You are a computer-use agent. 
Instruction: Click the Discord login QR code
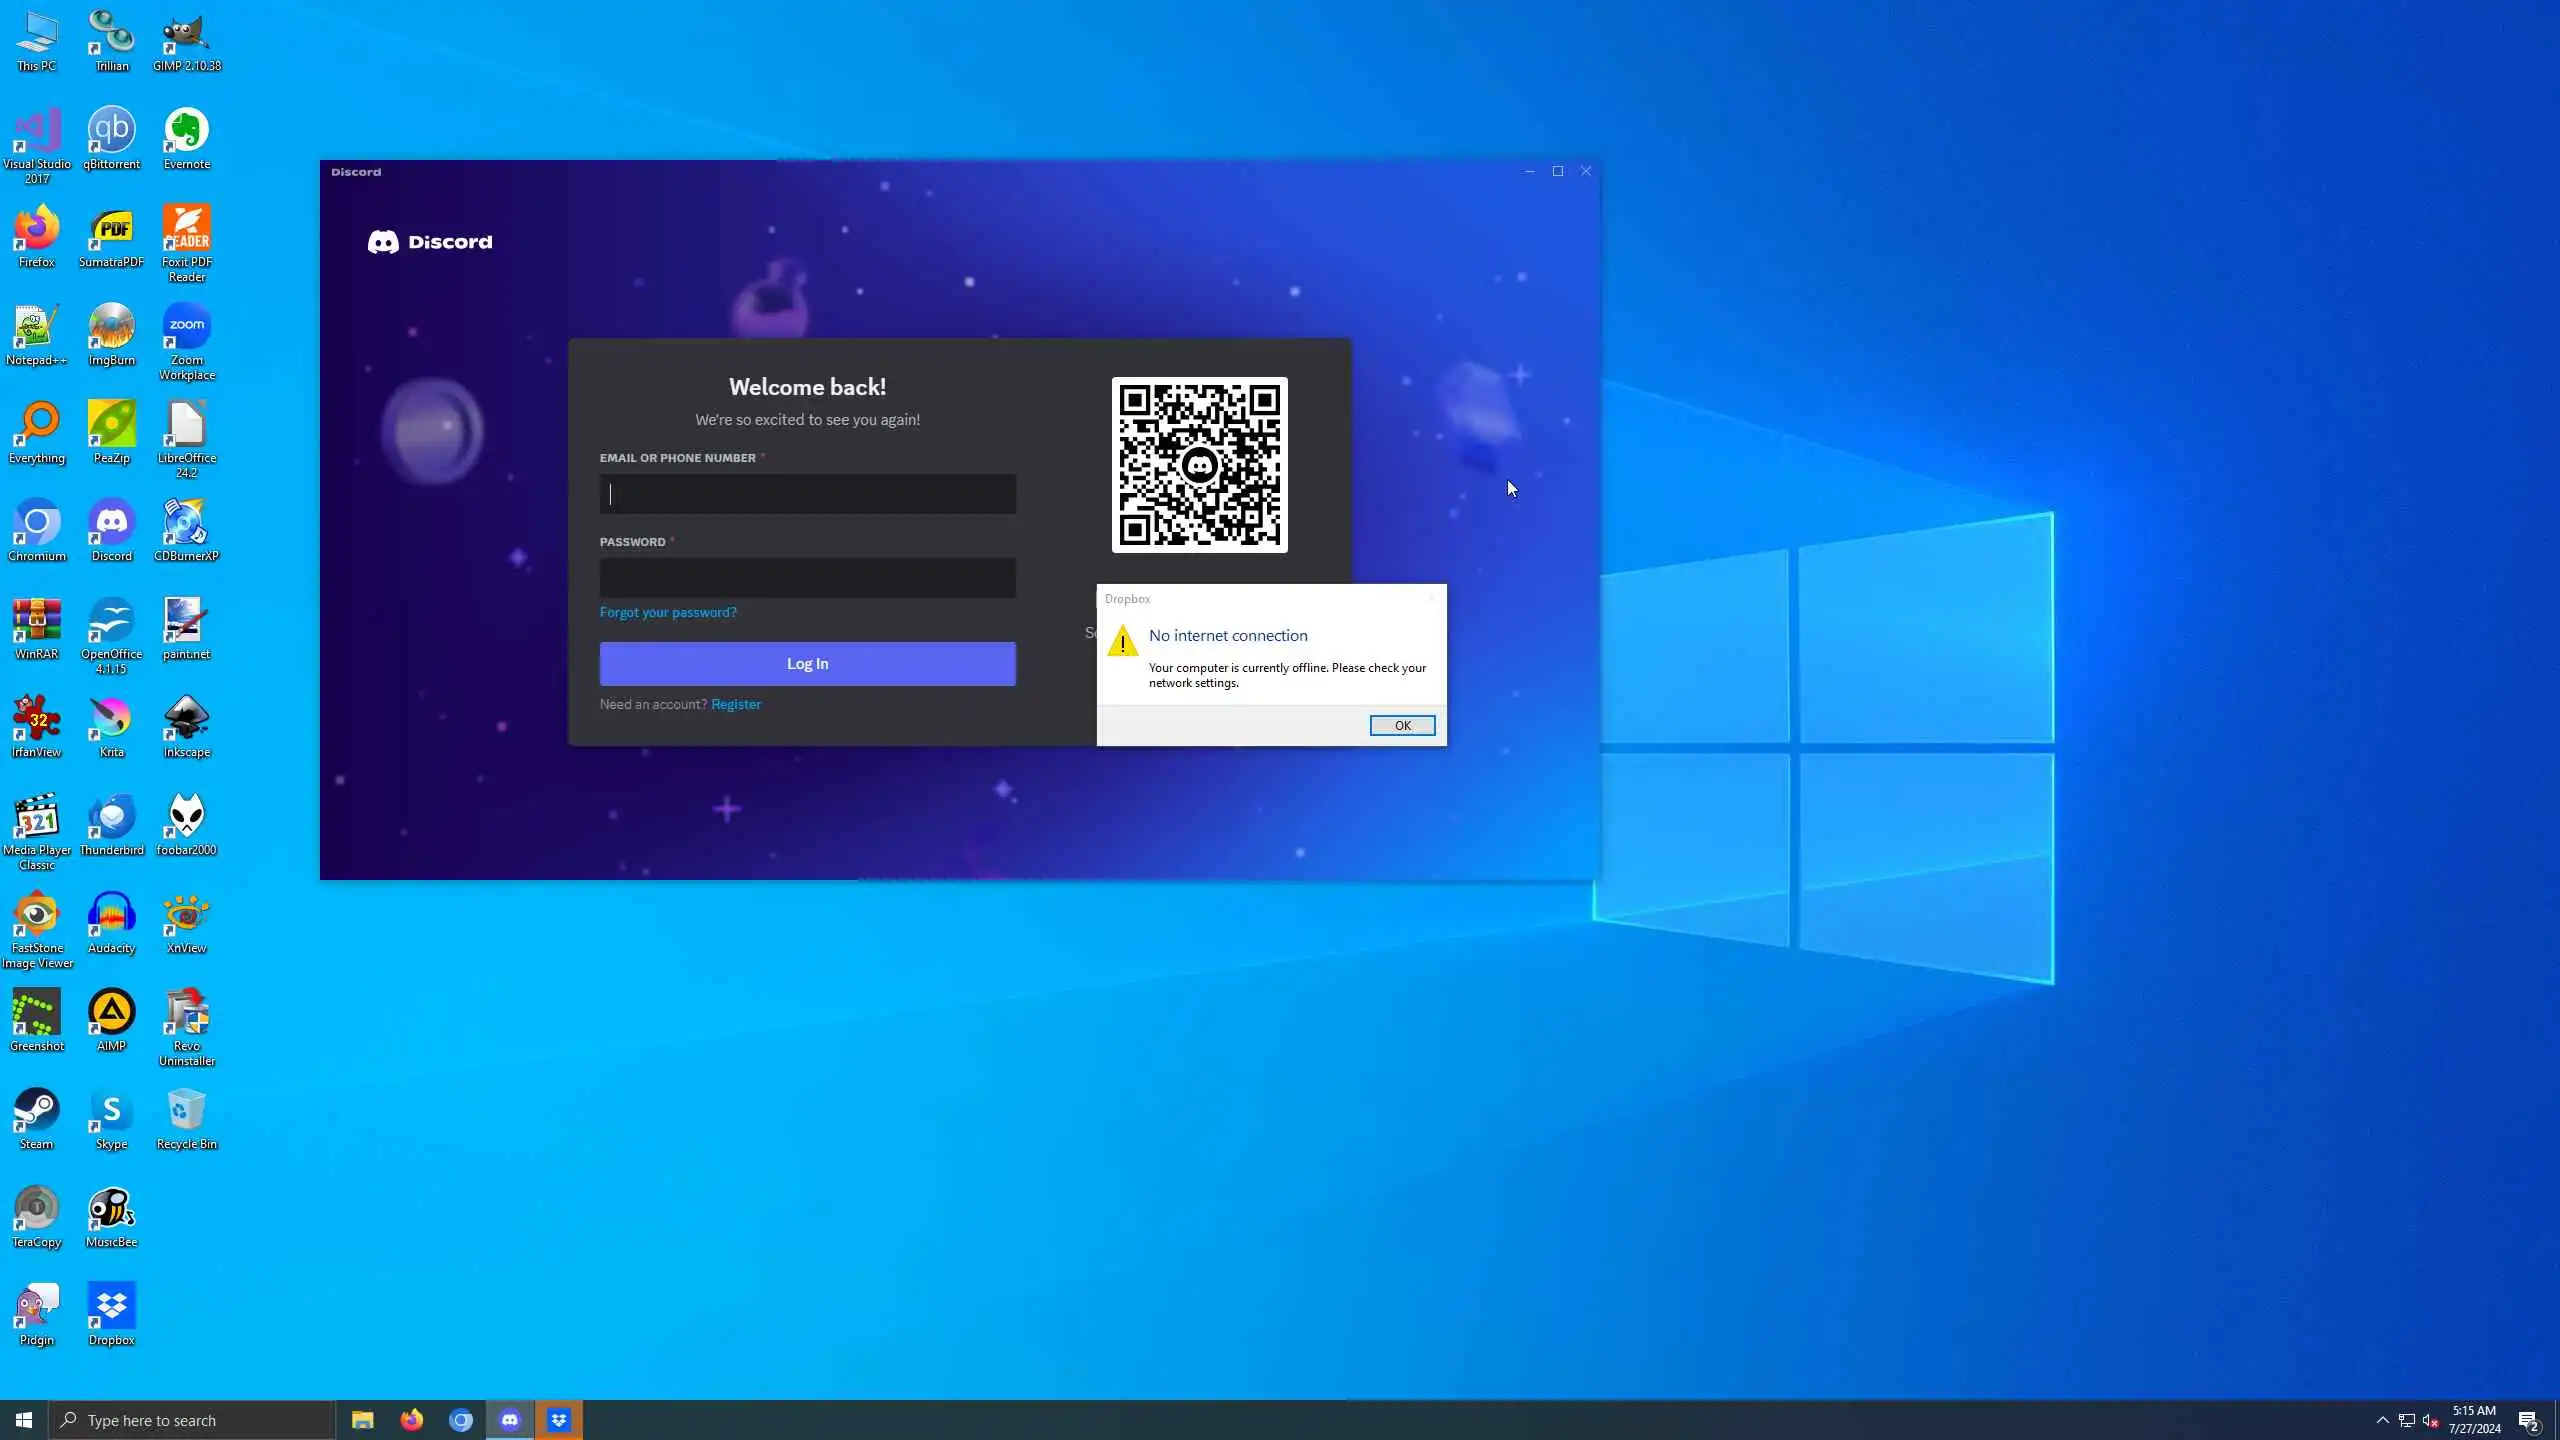click(1199, 464)
